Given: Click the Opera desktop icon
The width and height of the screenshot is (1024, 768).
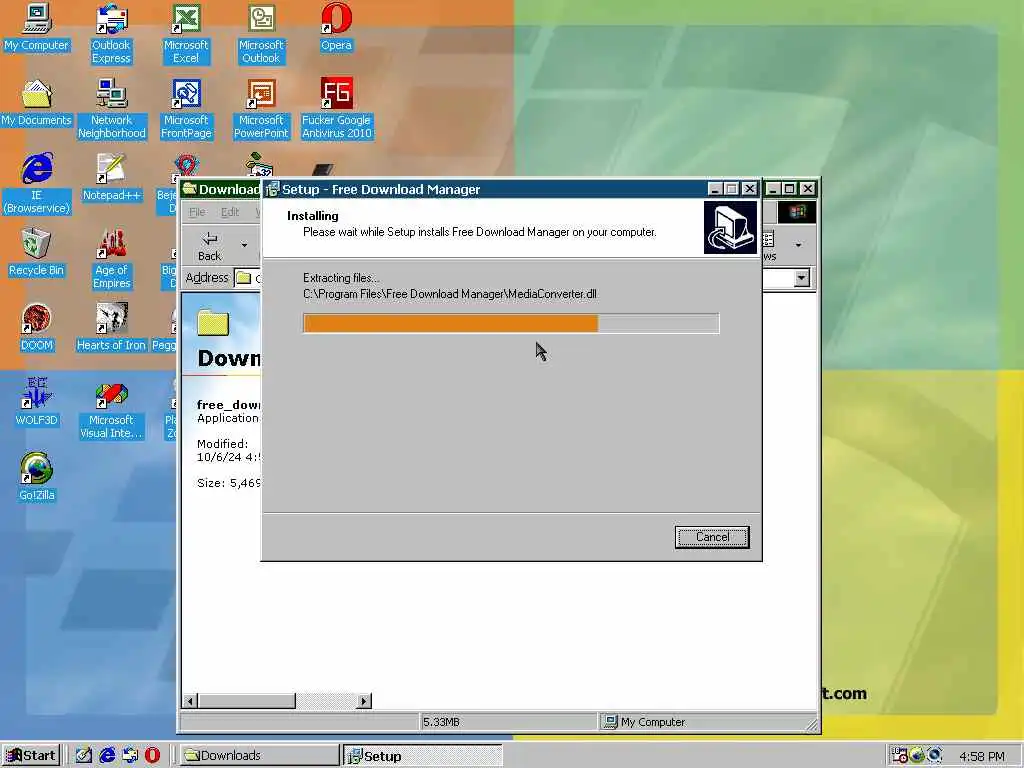Looking at the screenshot, I should [x=336, y=27].
